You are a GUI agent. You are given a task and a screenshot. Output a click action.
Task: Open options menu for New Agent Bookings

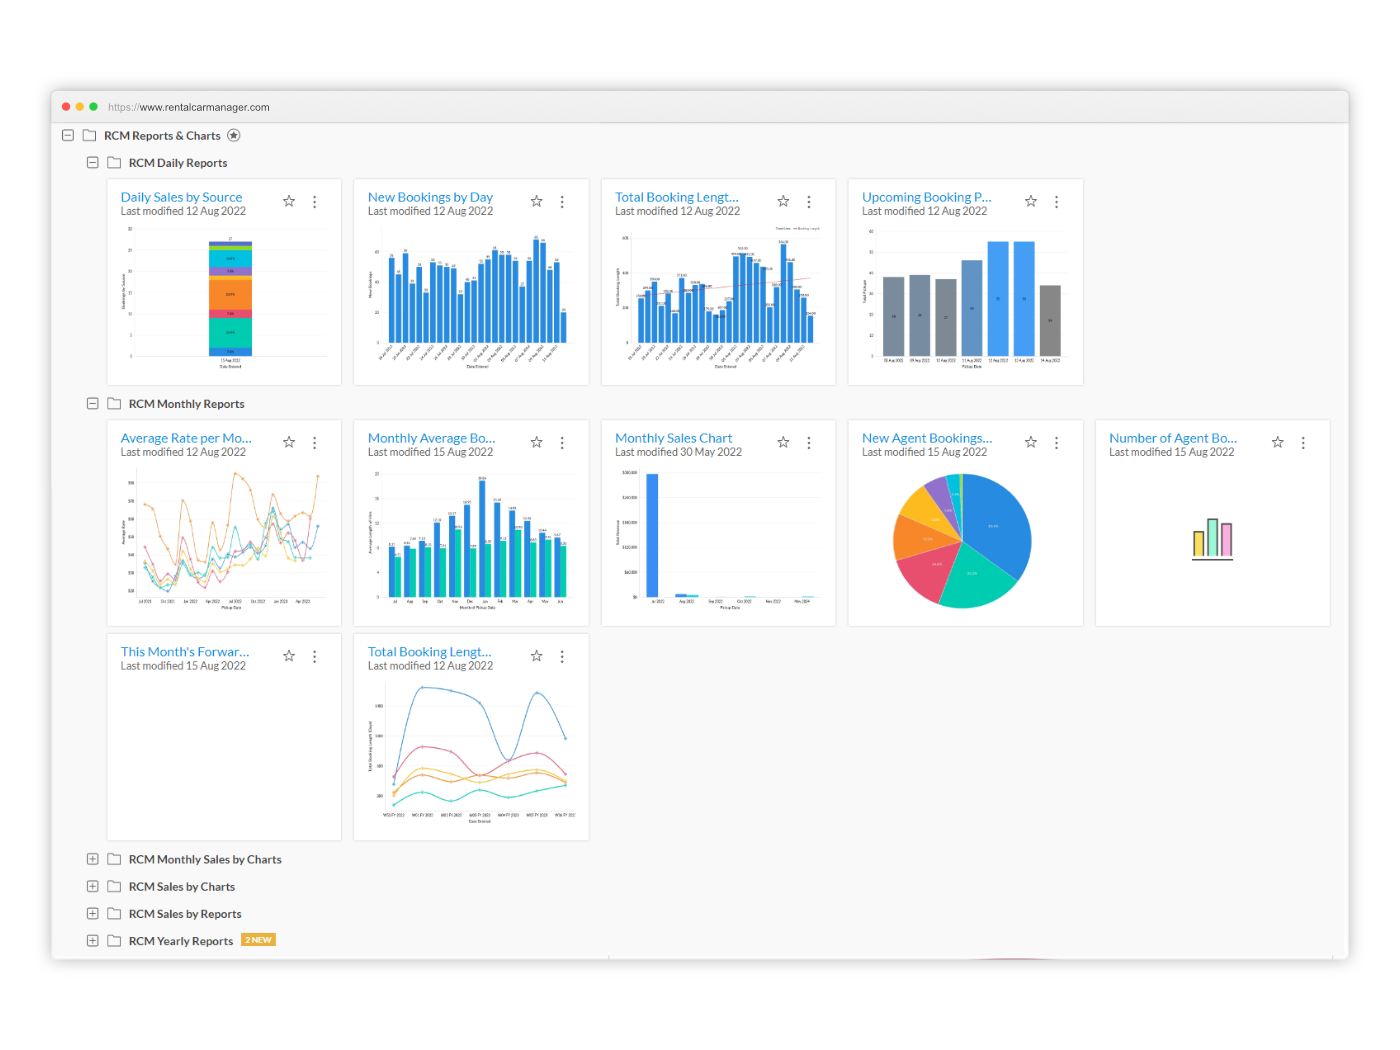point(1056,442)
